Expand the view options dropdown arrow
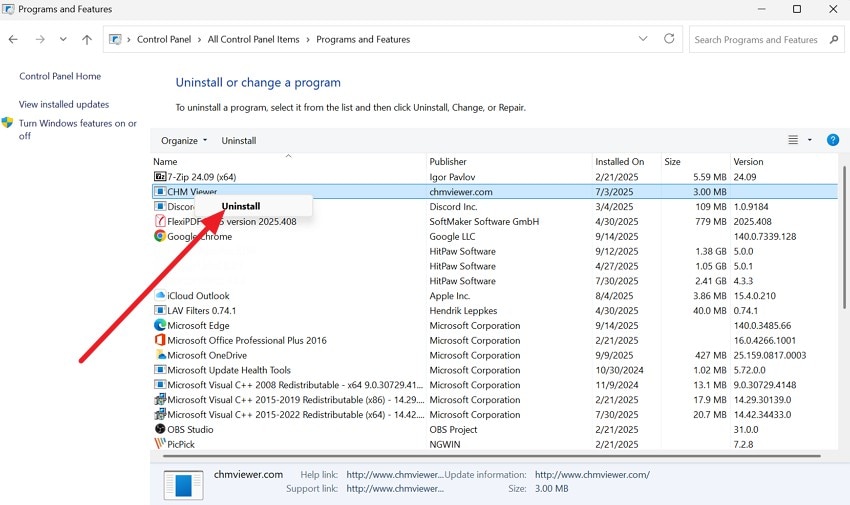 point(810,140)
